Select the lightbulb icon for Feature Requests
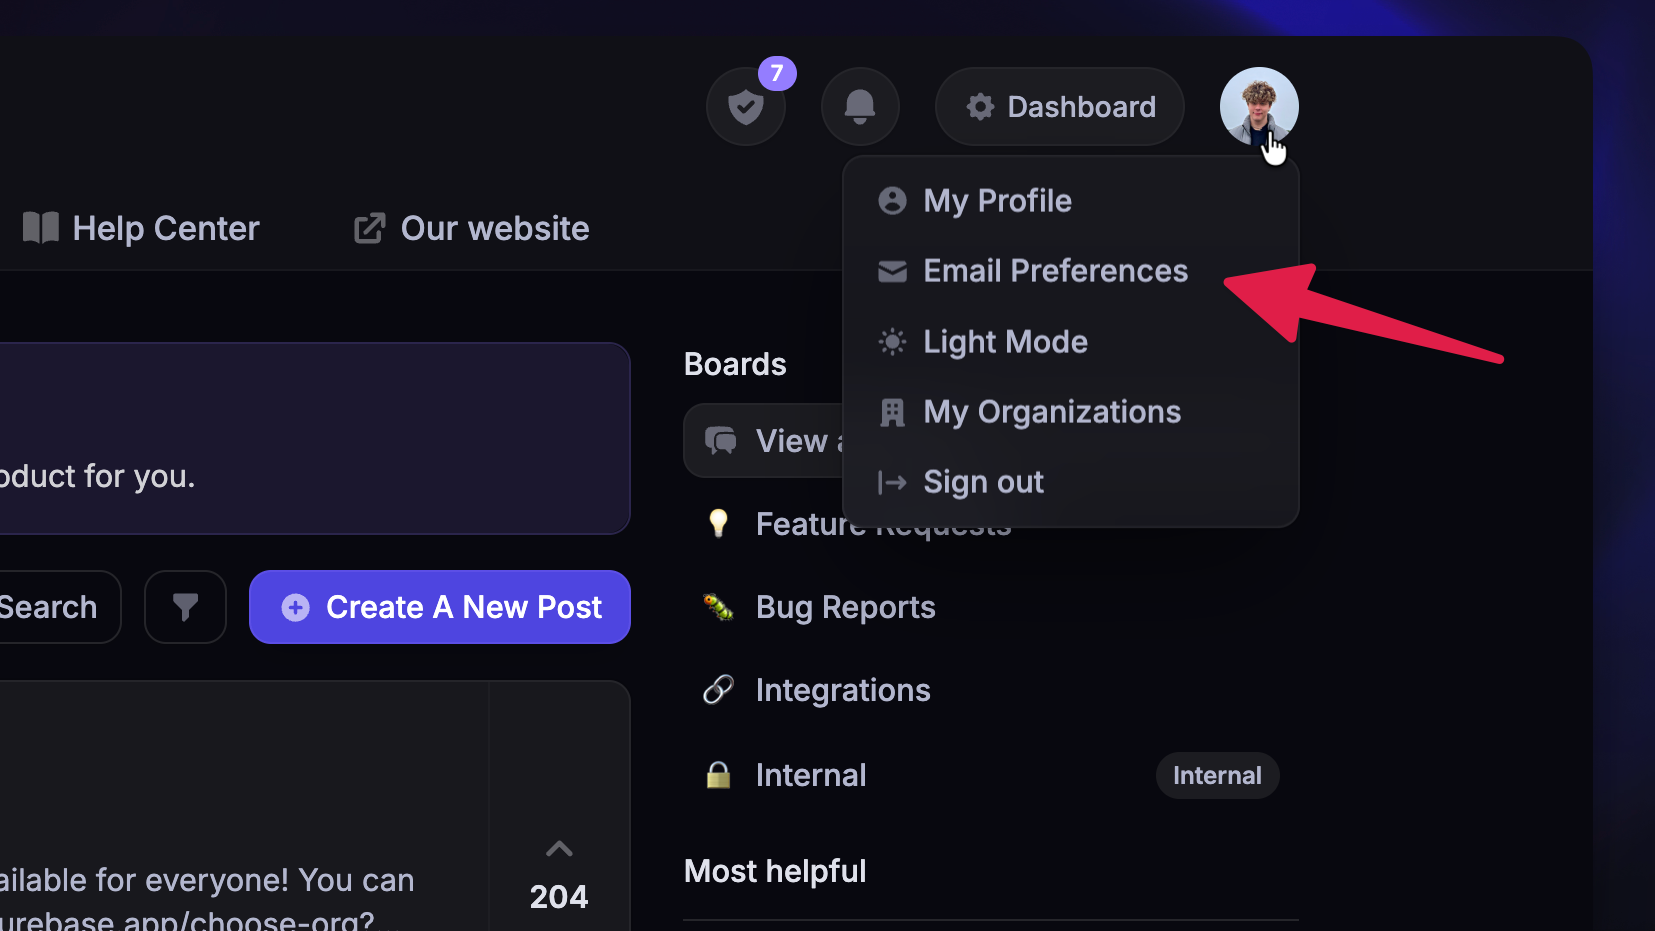1655x931 pixels. click(717, 523)
